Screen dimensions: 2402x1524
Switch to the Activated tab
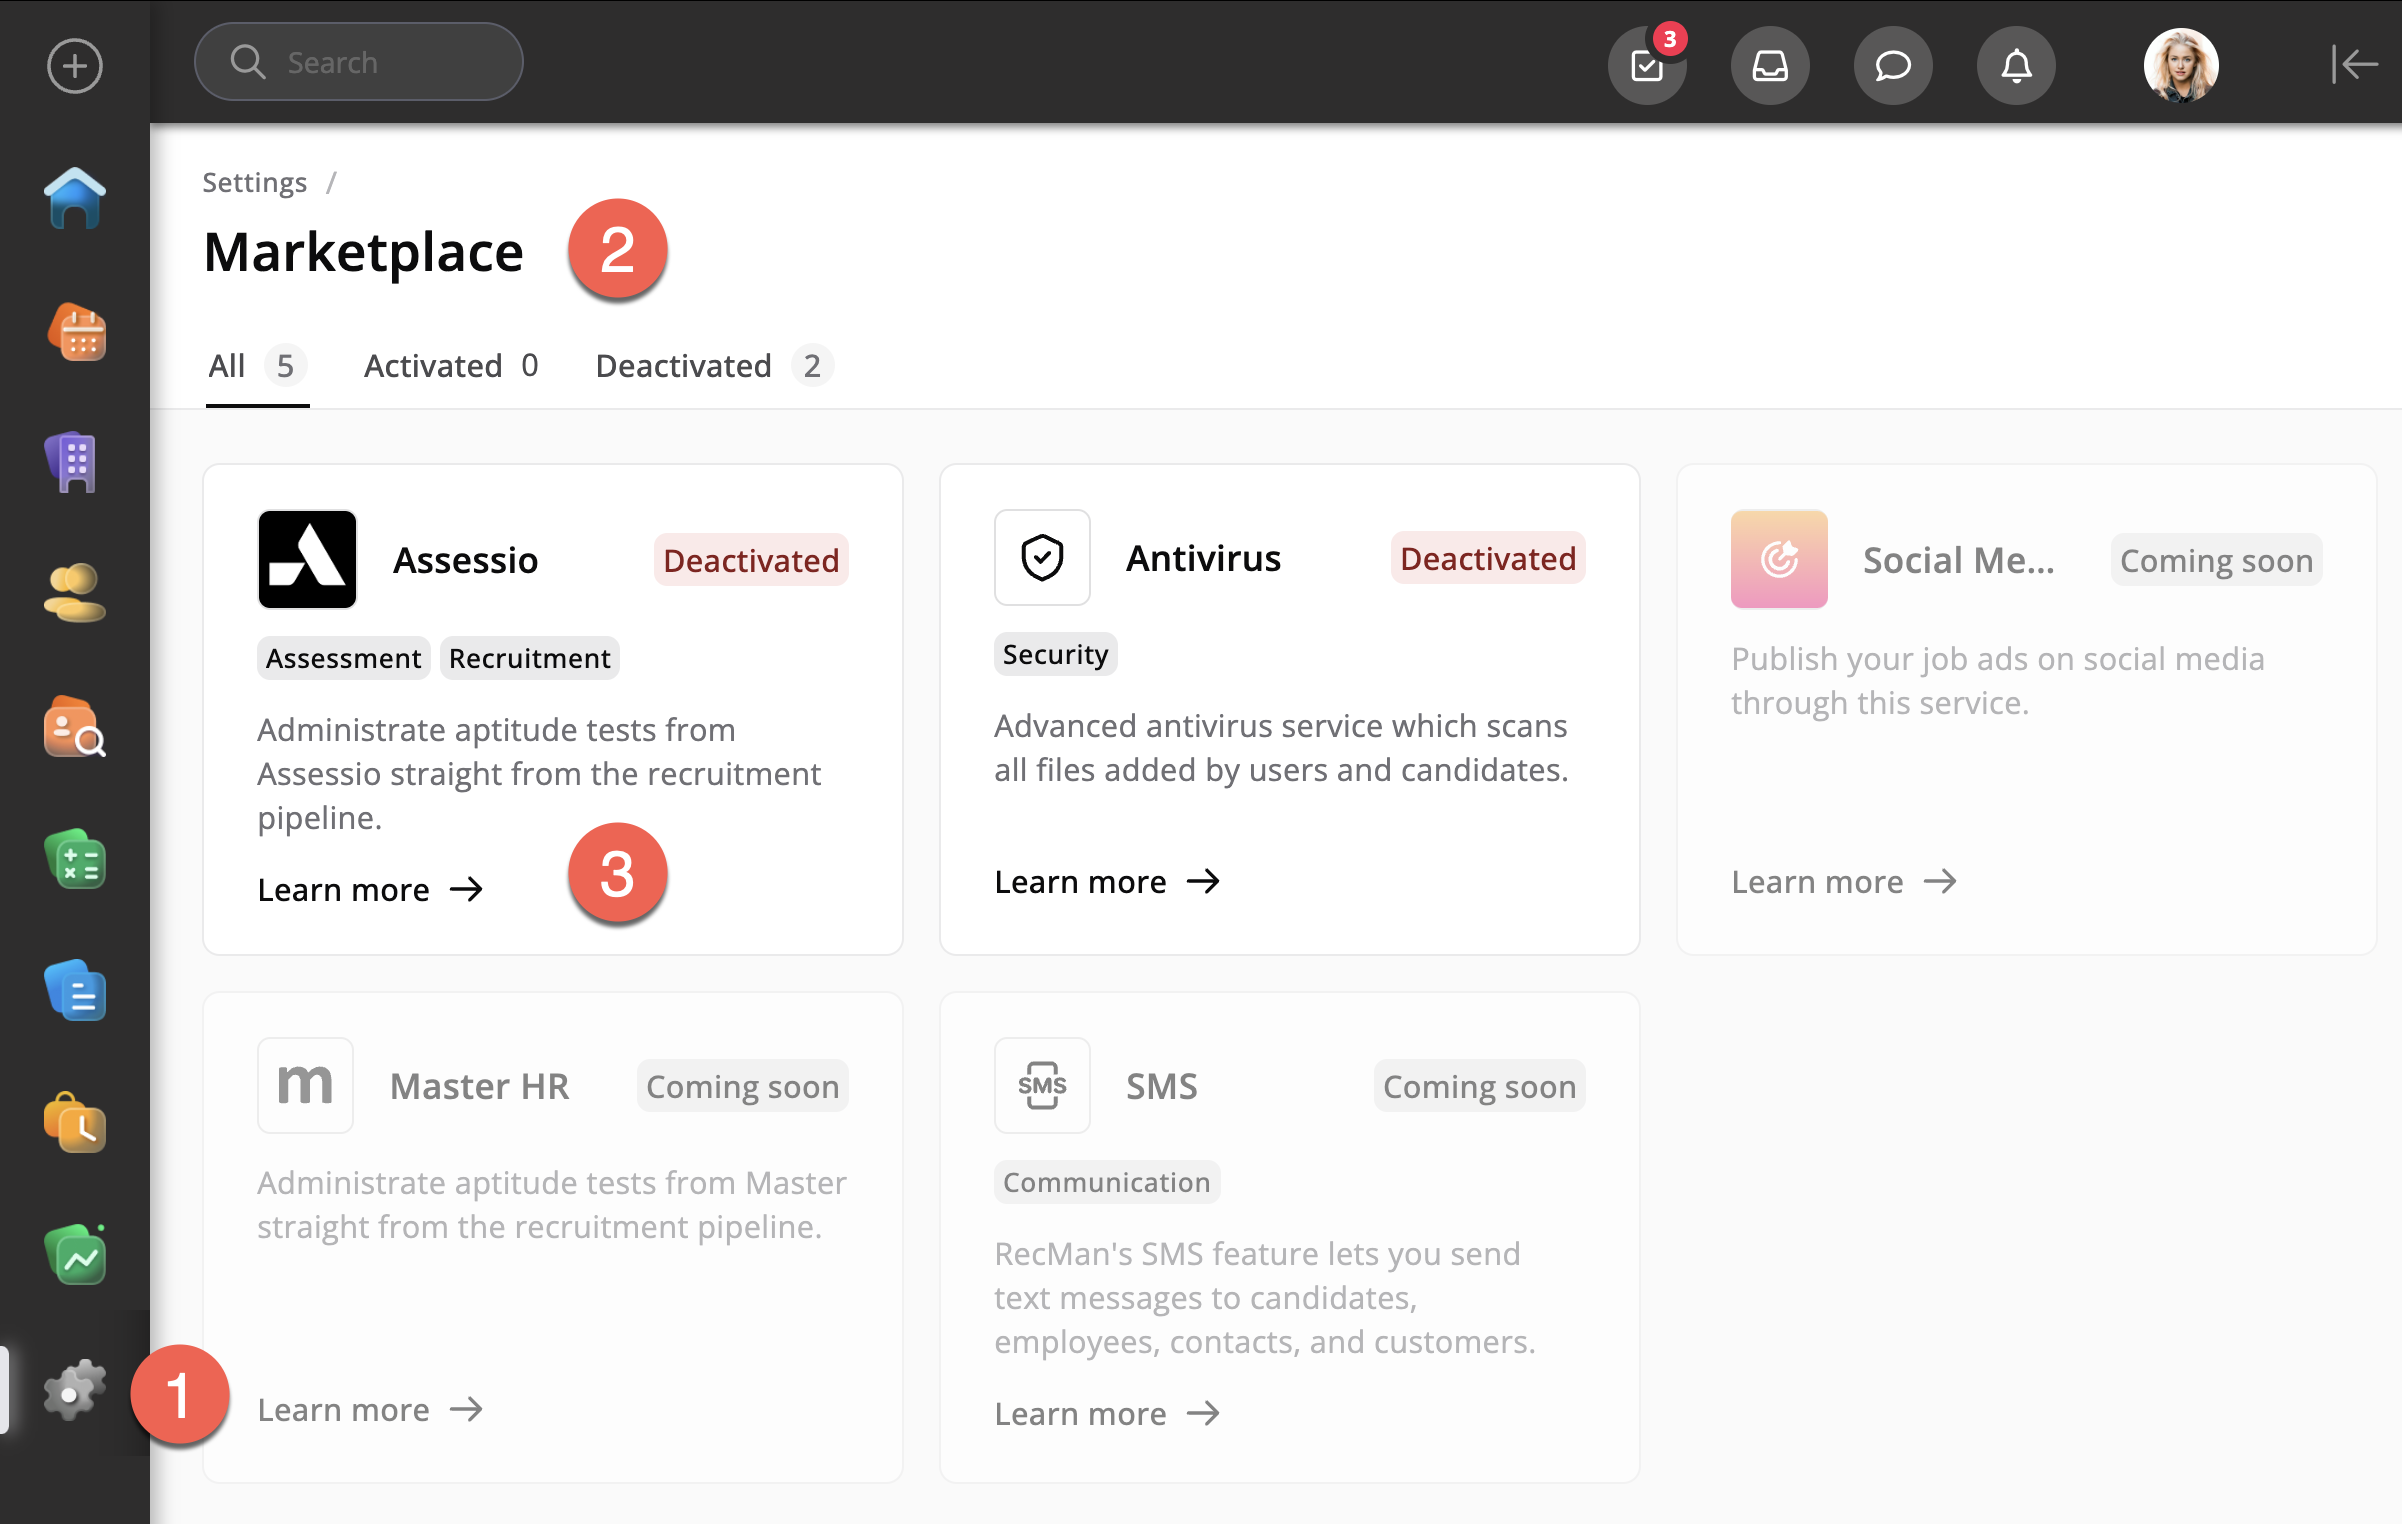coord(450,366)
